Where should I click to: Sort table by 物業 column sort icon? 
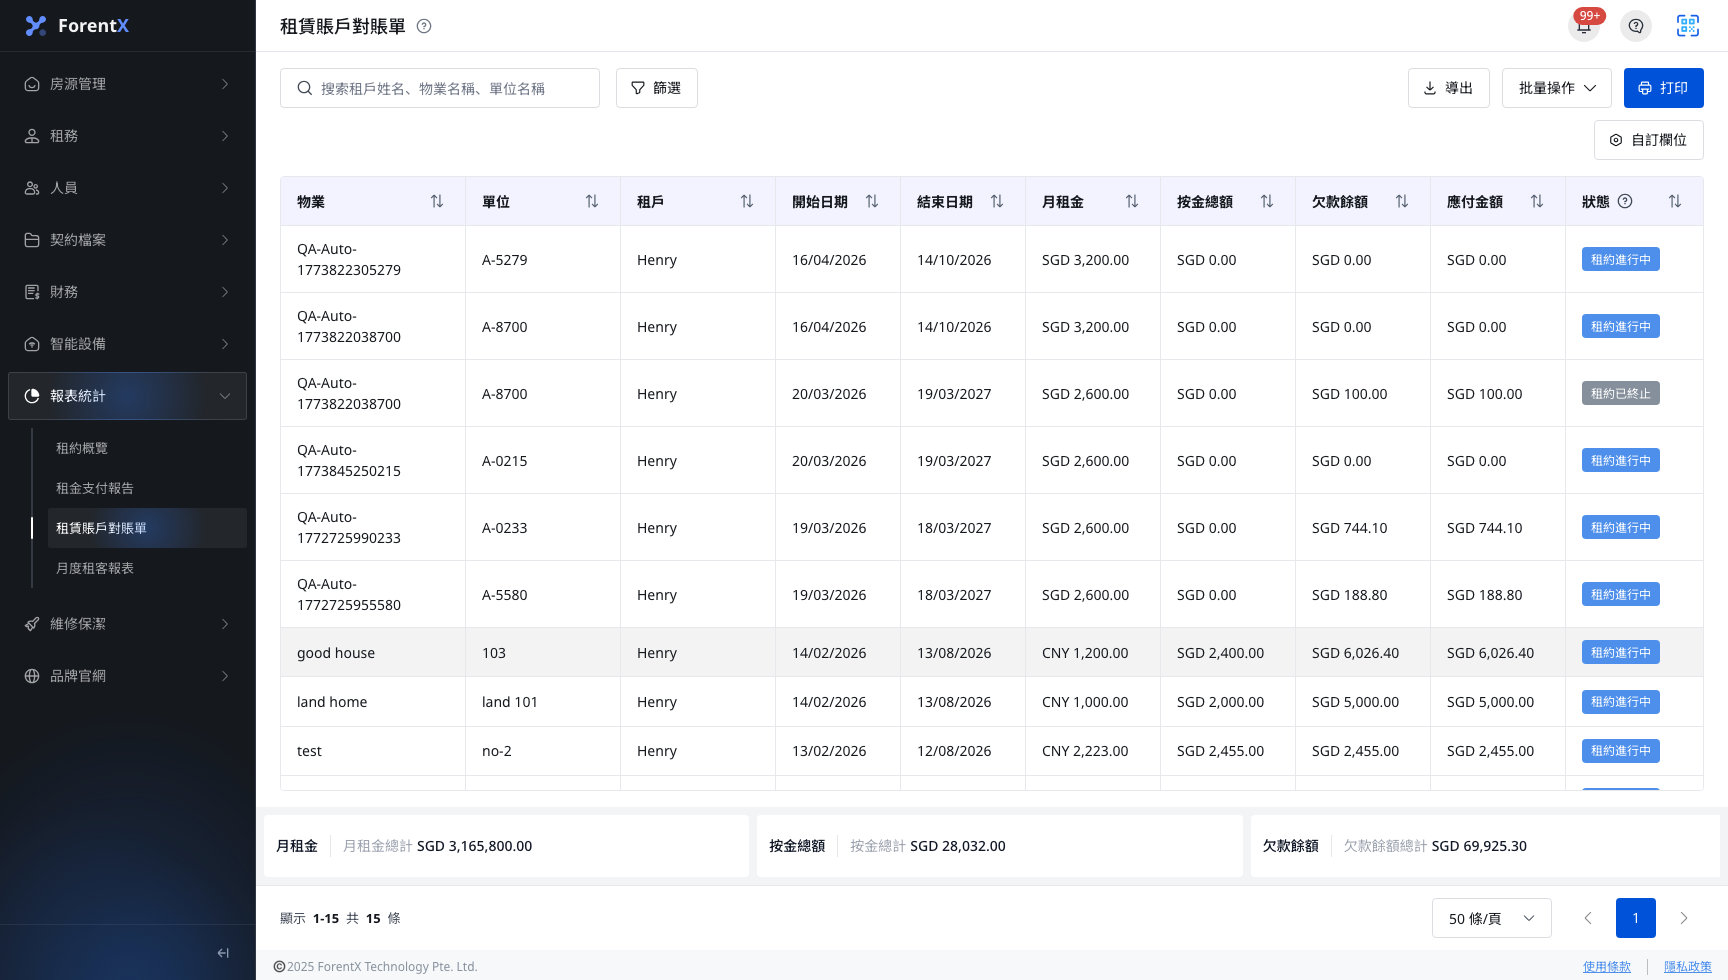pyautogui.click(x=437, y=201)
